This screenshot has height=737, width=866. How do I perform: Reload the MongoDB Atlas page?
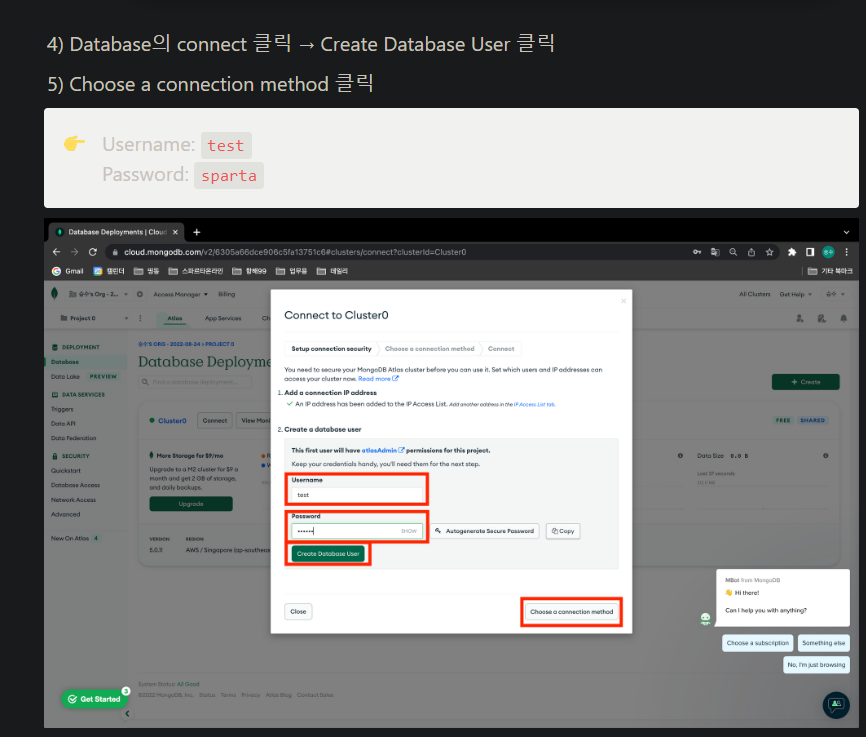pyautogui.click(x=93, y=252)
